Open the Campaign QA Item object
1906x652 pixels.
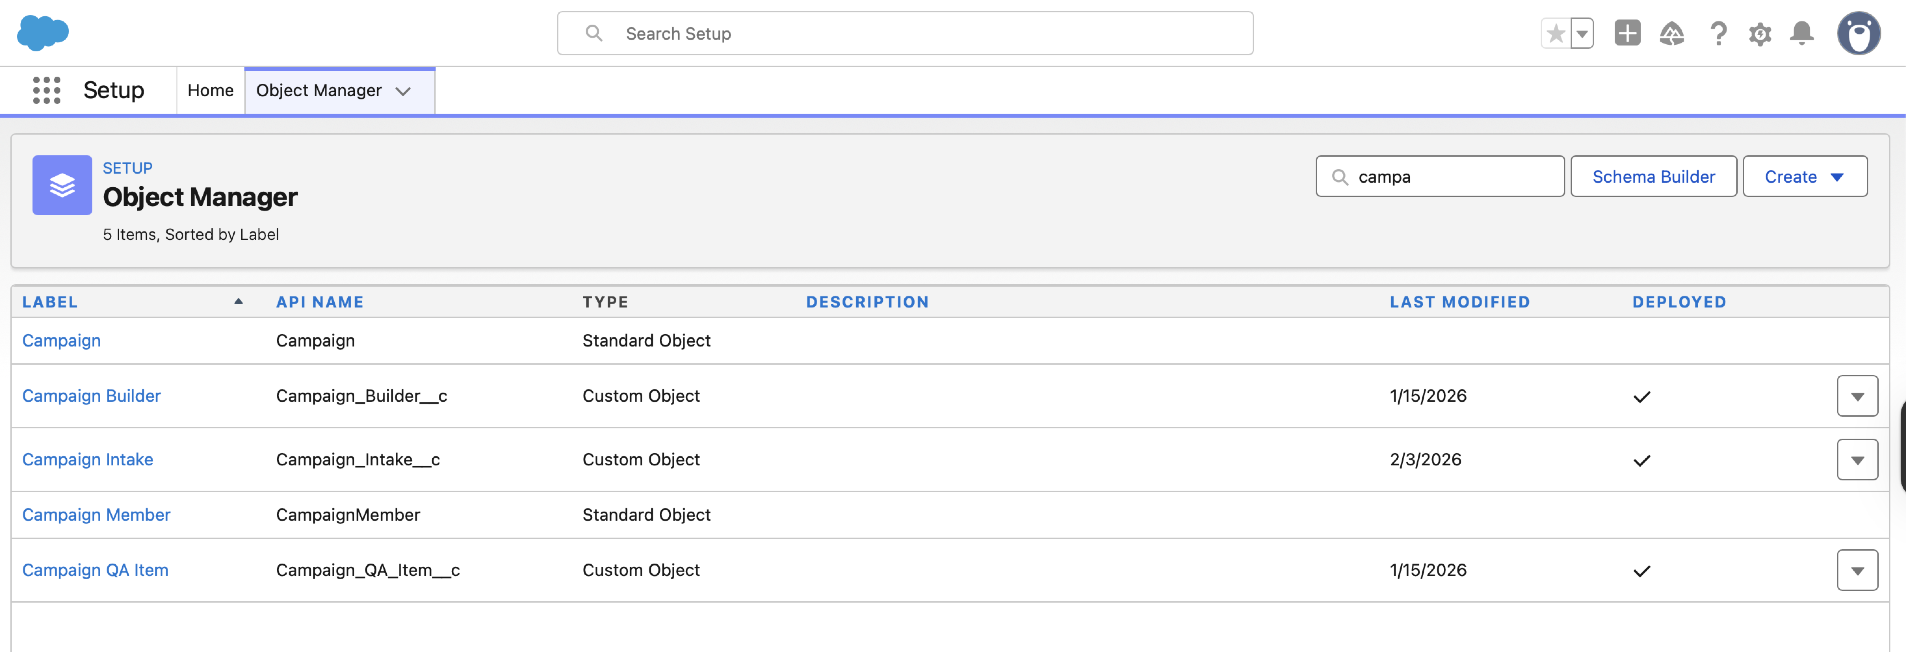coord(95,570)
